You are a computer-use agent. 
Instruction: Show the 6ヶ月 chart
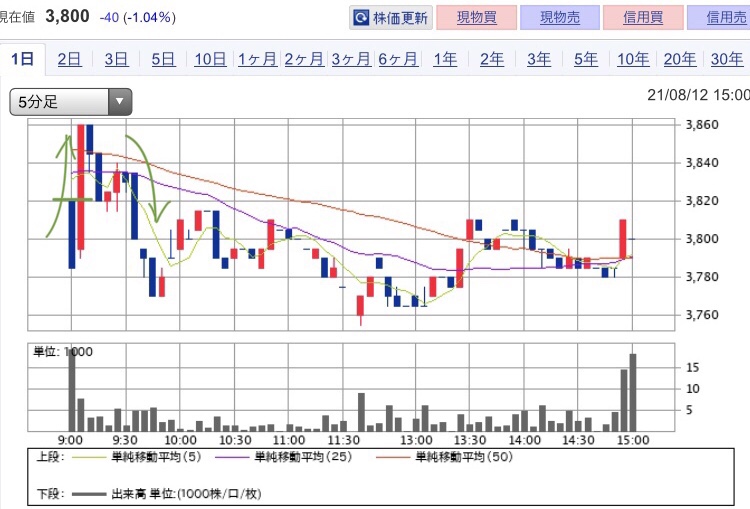click(x=398, y=59)
